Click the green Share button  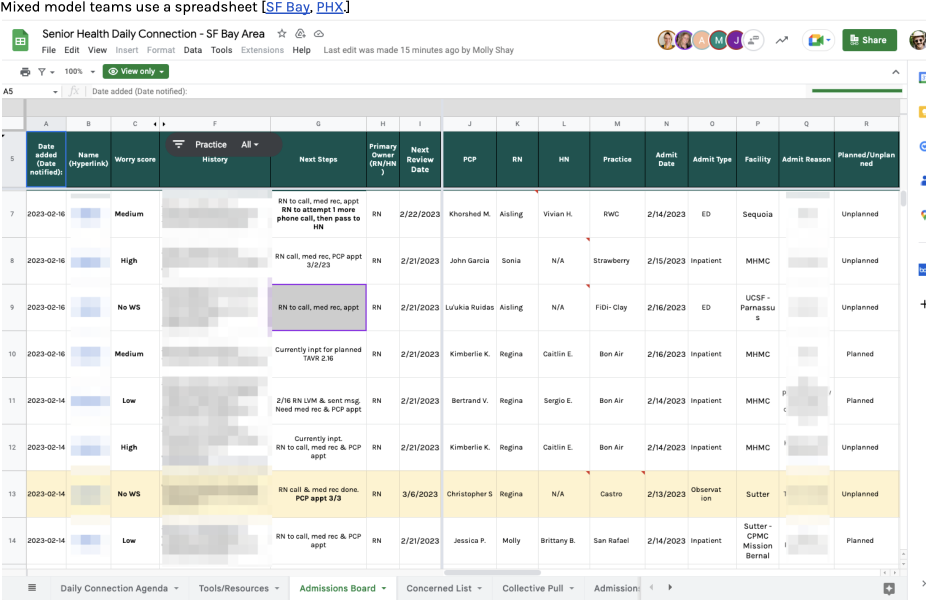pyautogui.click(x=869, y=40)
